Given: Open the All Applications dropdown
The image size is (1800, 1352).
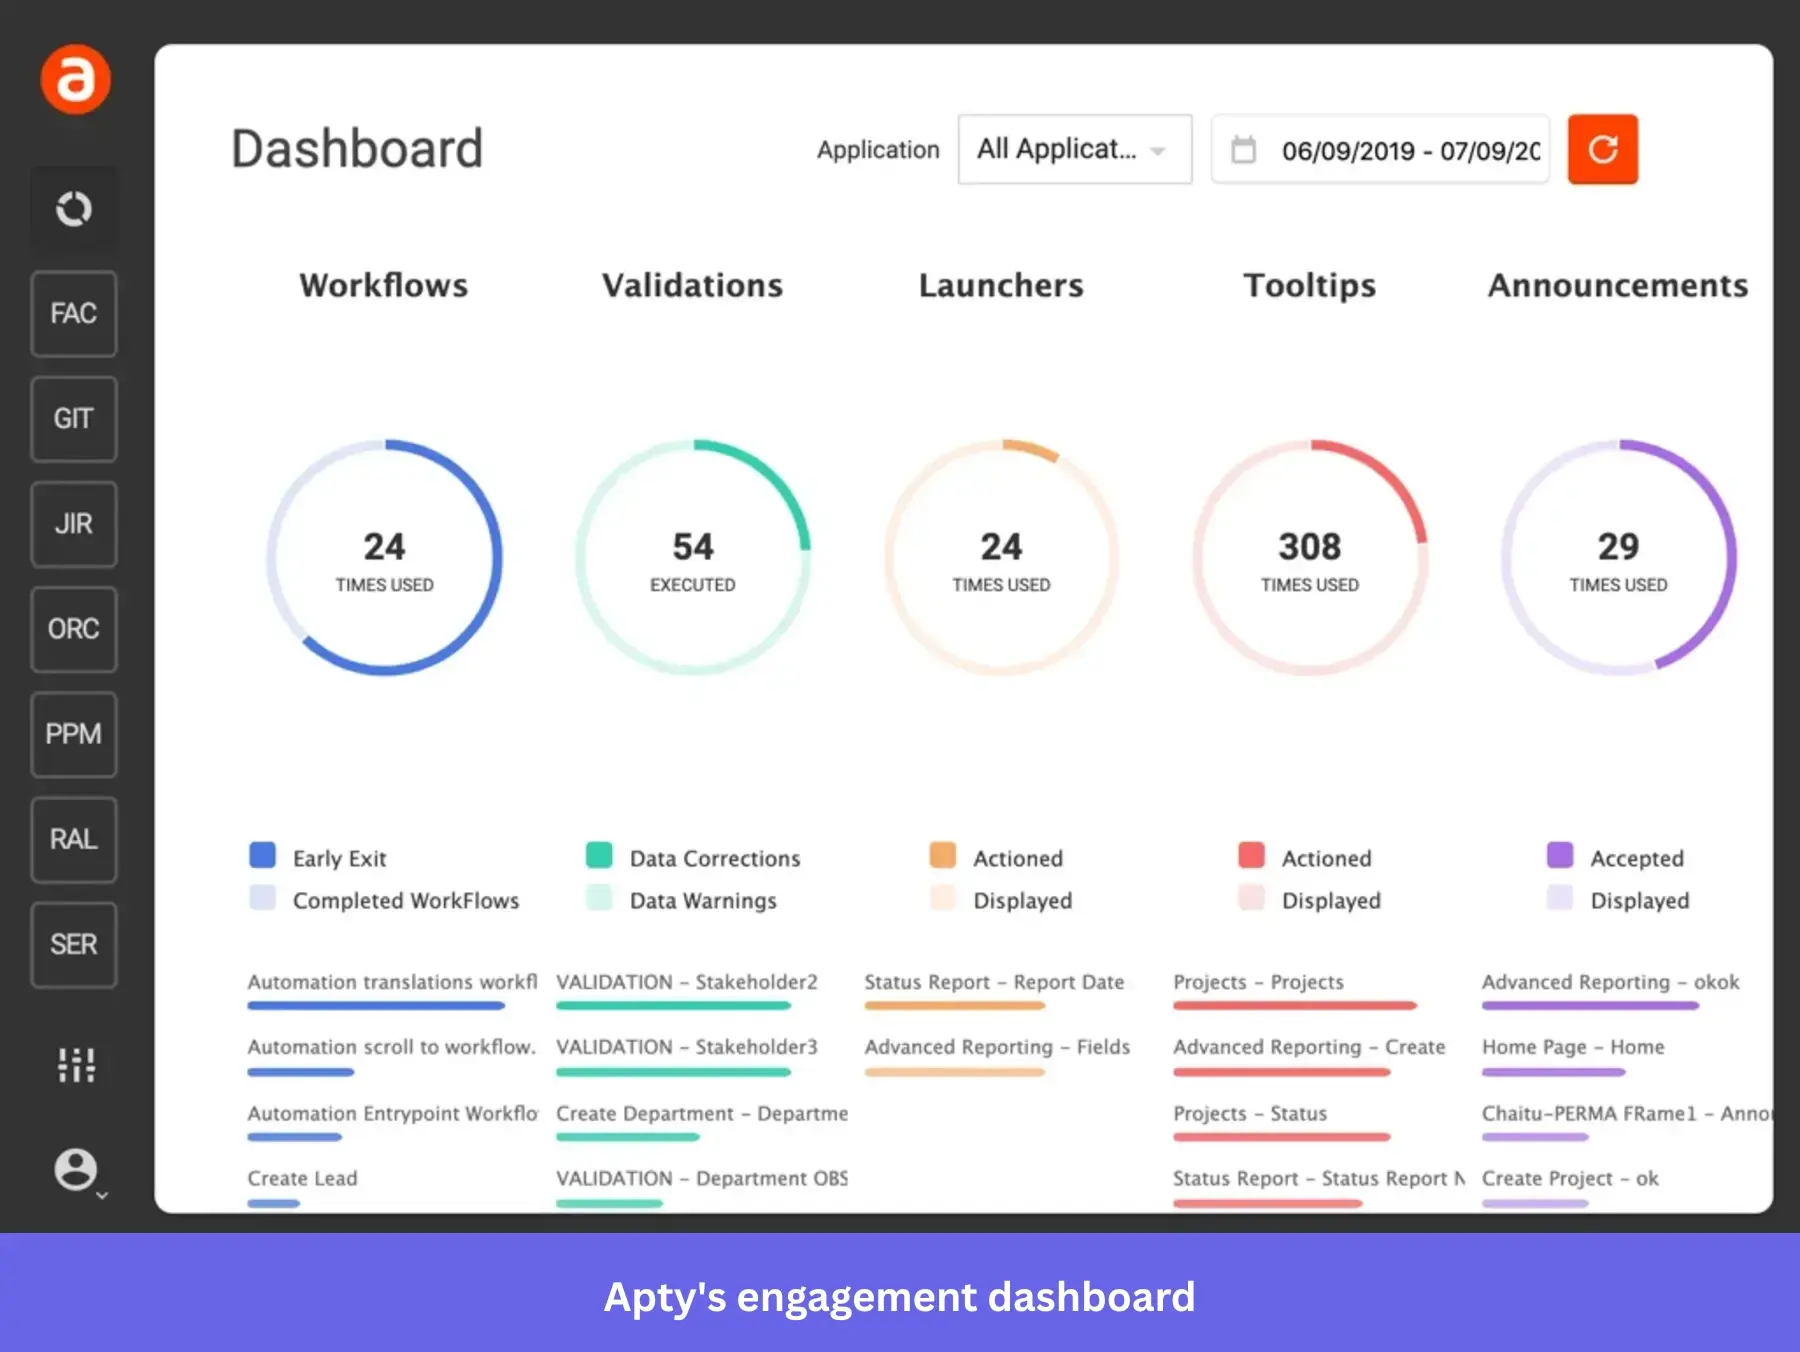Looking at the screenshot, I should point(1074,149).
